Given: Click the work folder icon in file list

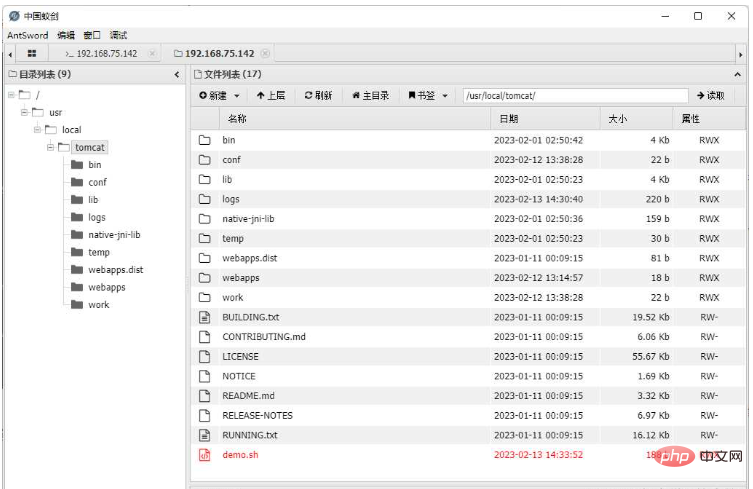Looking at the screenshot, I should click(x=205, y=297).
